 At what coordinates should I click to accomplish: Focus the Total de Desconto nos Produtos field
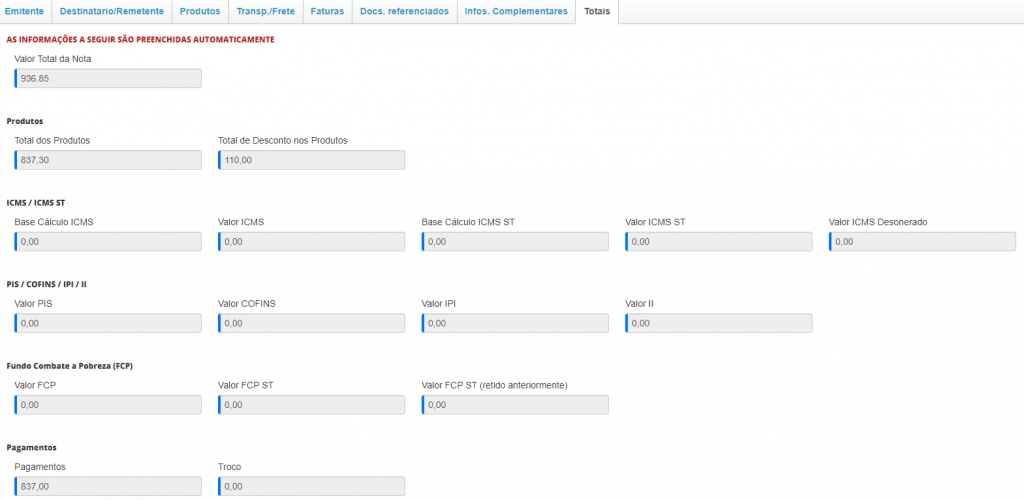click(311, 160)
